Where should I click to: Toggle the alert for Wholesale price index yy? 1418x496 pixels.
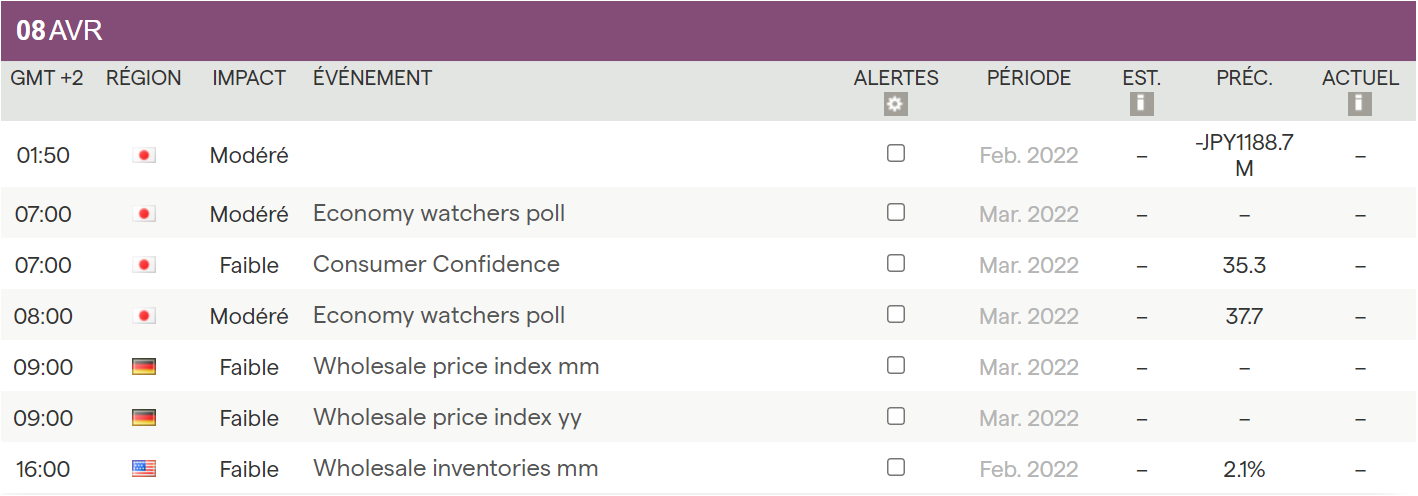tap(896, 416)
